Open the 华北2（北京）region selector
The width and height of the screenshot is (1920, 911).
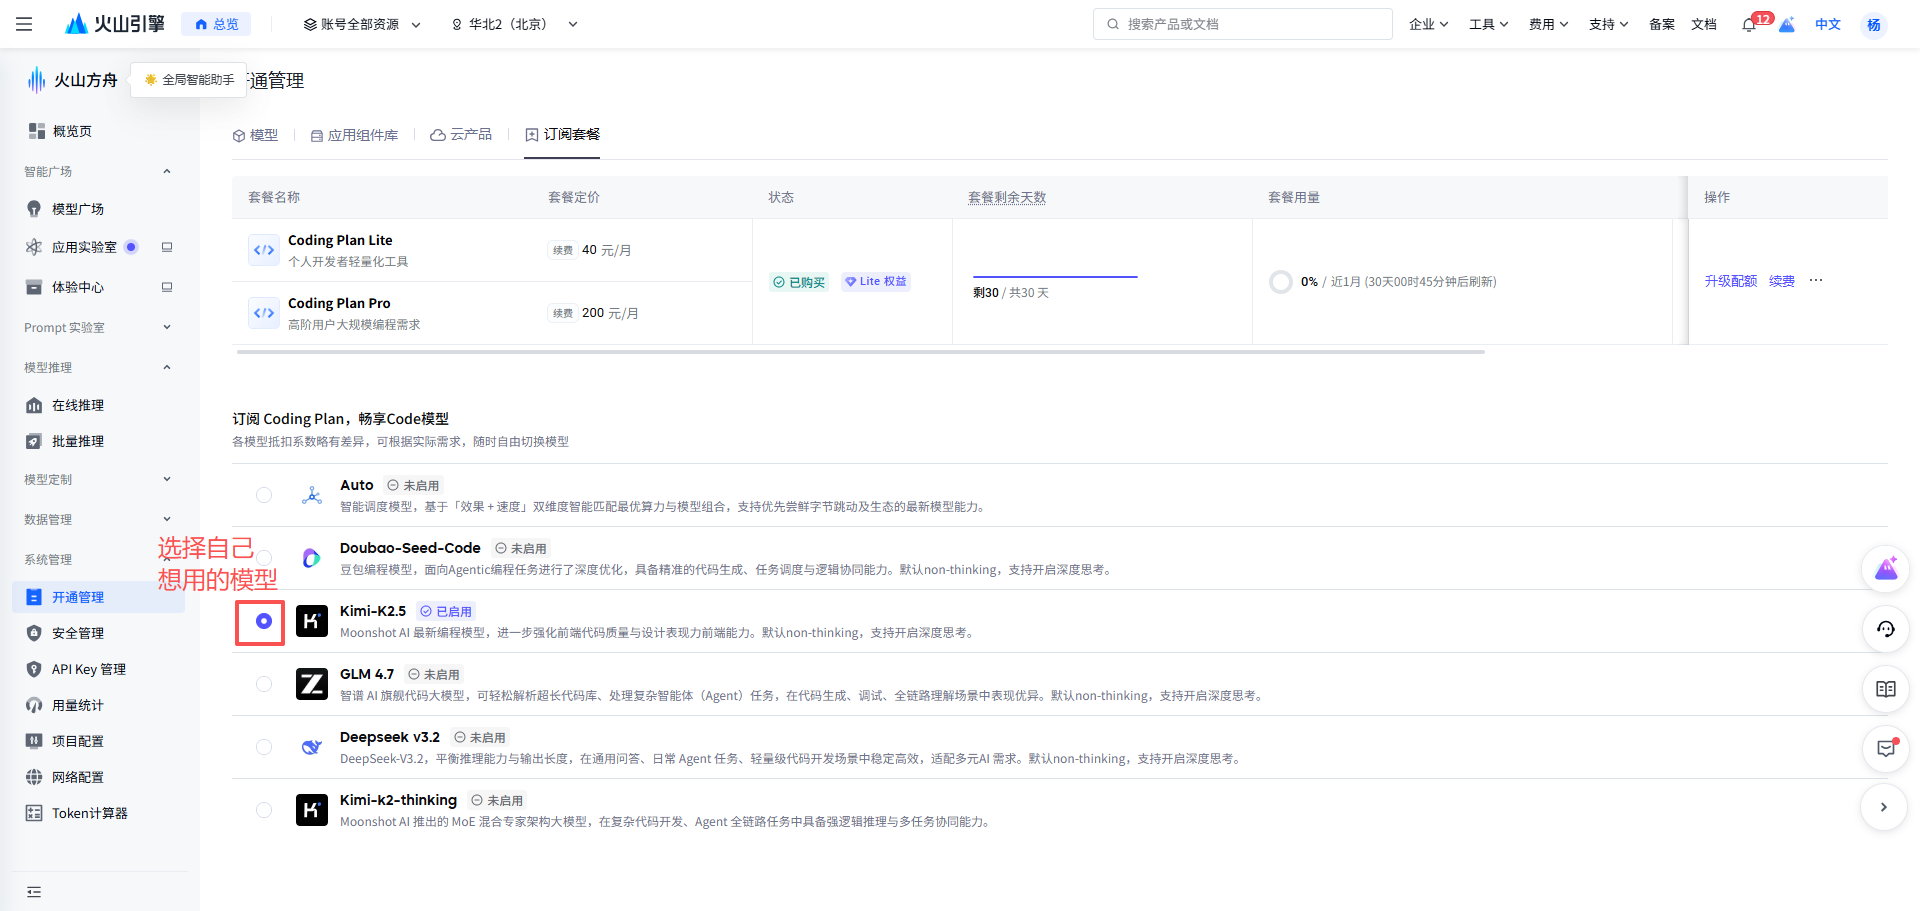(x=513, y=24)
